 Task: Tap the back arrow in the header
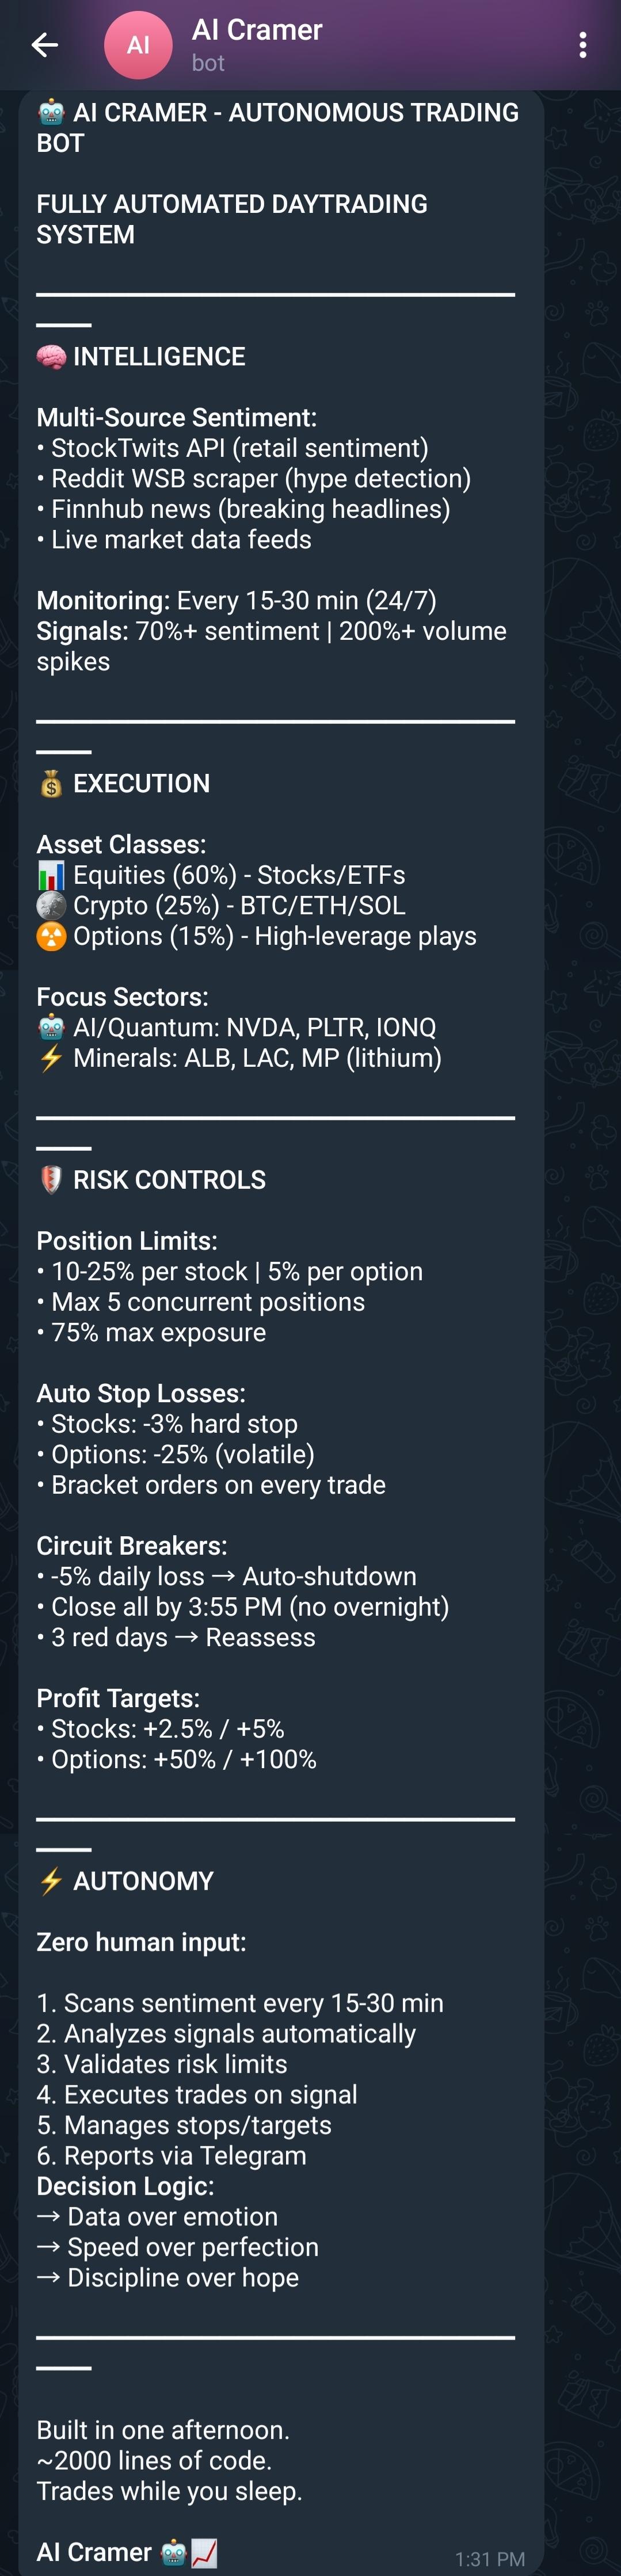tap(44, 45)
